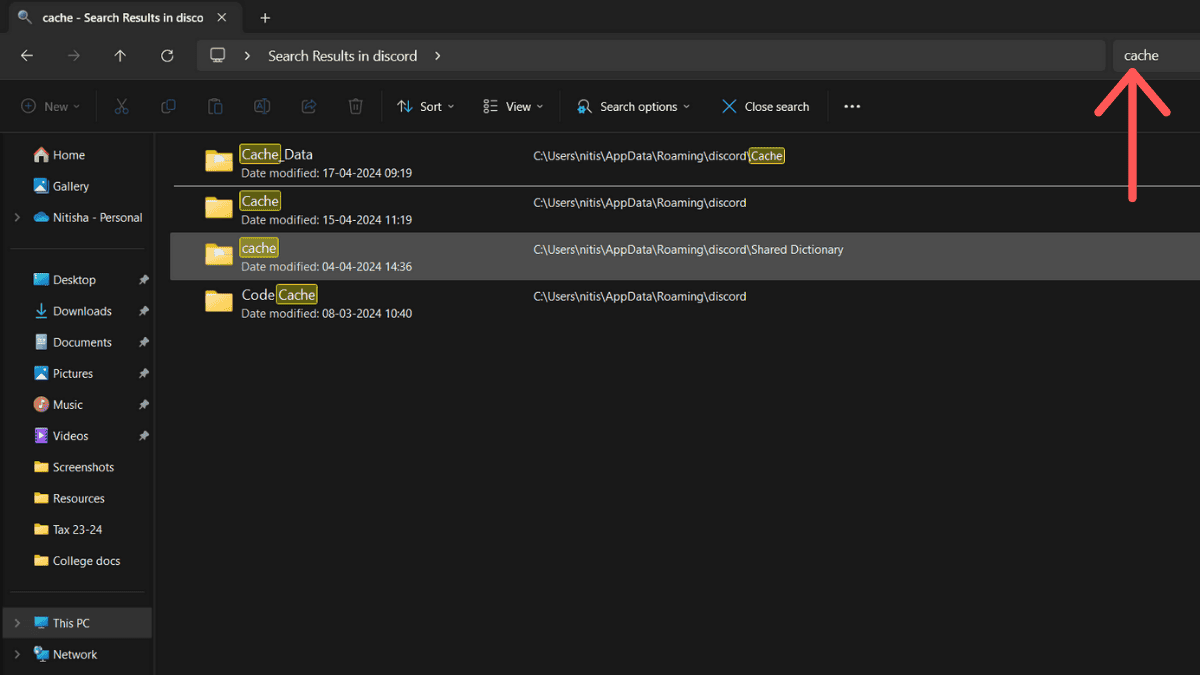
Task: Go back to previous folder
Action: pos(27,56)
